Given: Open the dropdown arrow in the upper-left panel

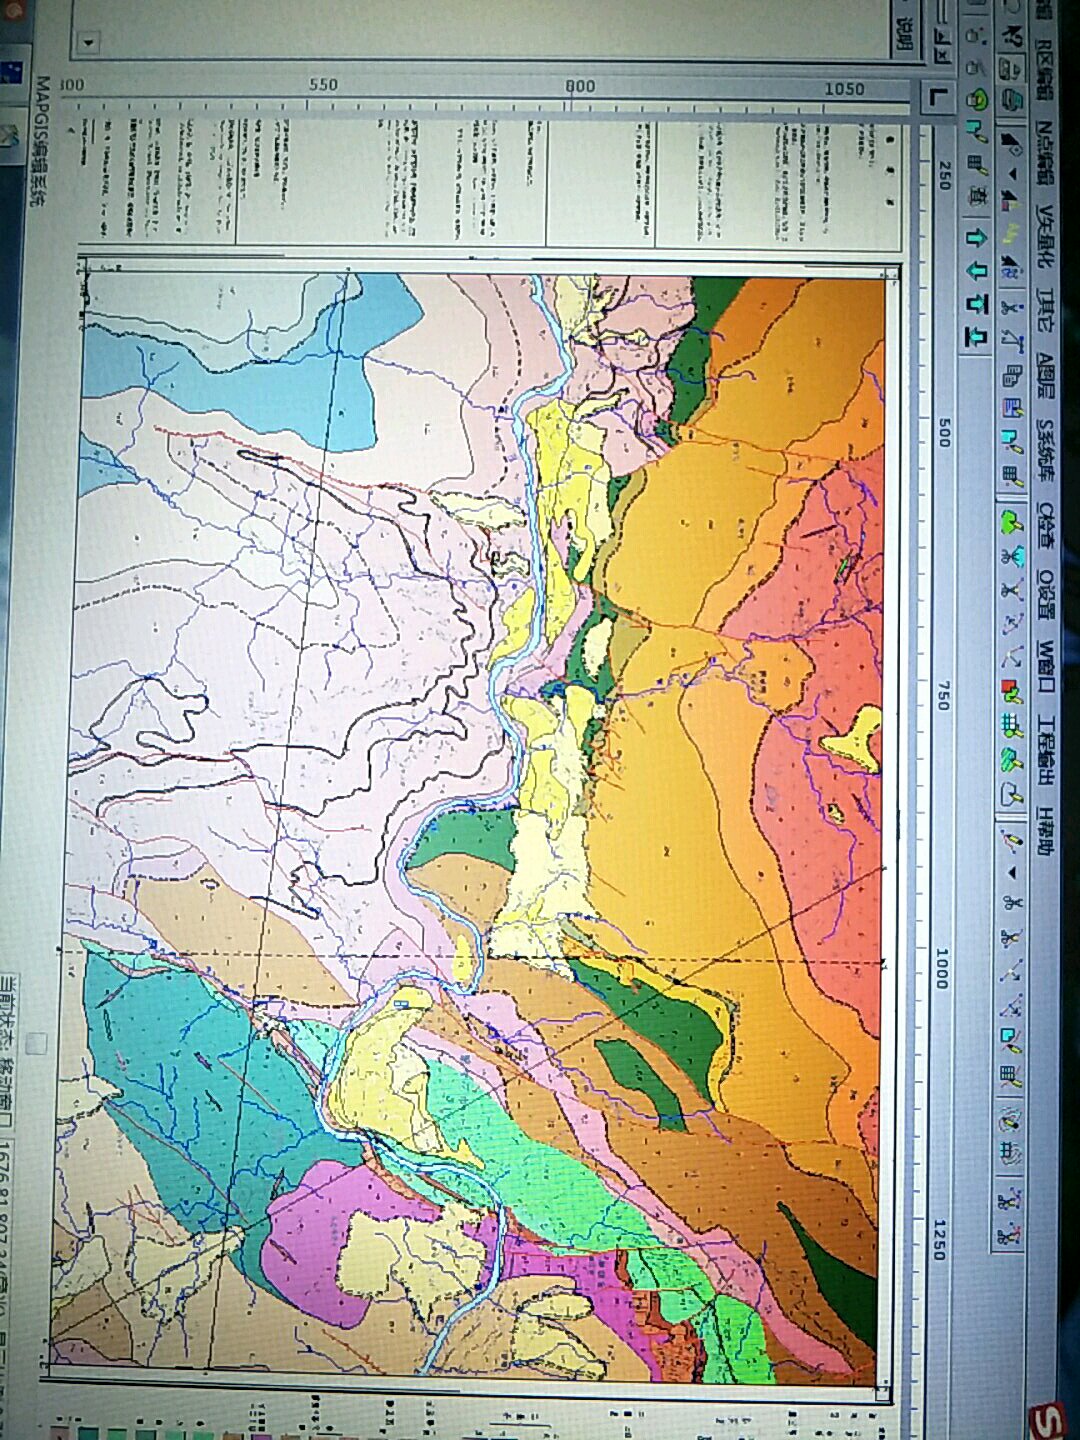Looking at the screenshot, I should (x=88, y=43).
